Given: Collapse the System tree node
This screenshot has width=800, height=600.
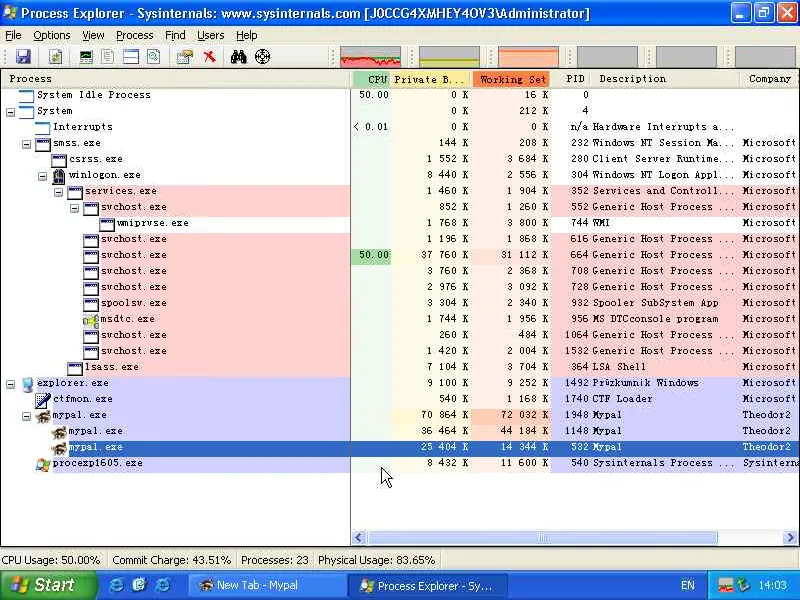Looking at the screenshot, I should [x=11, y=111].
